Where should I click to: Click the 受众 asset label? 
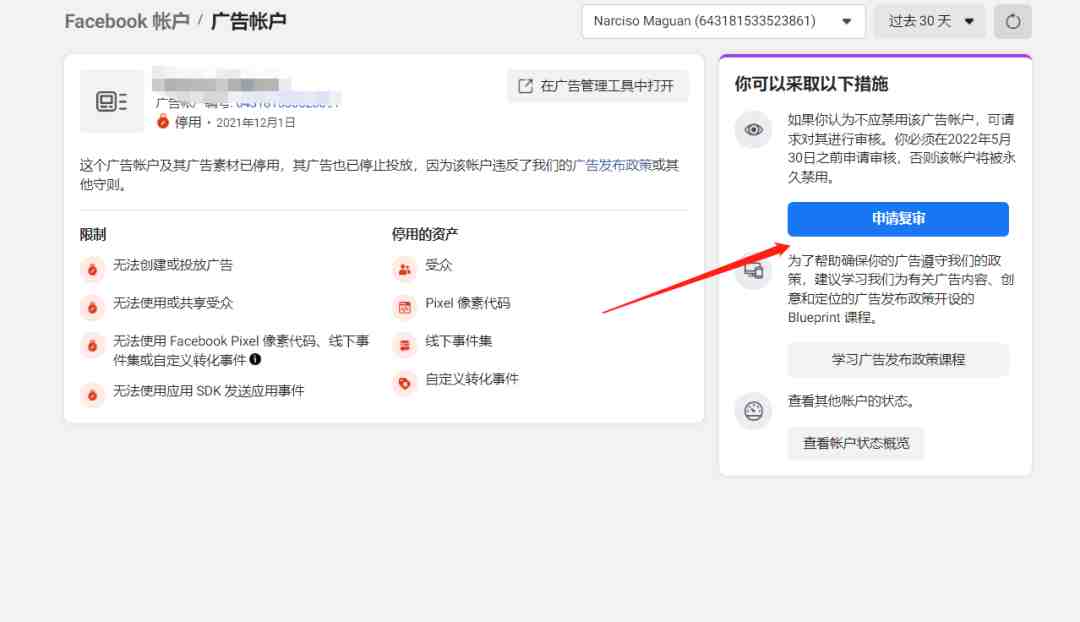(439, 265)
